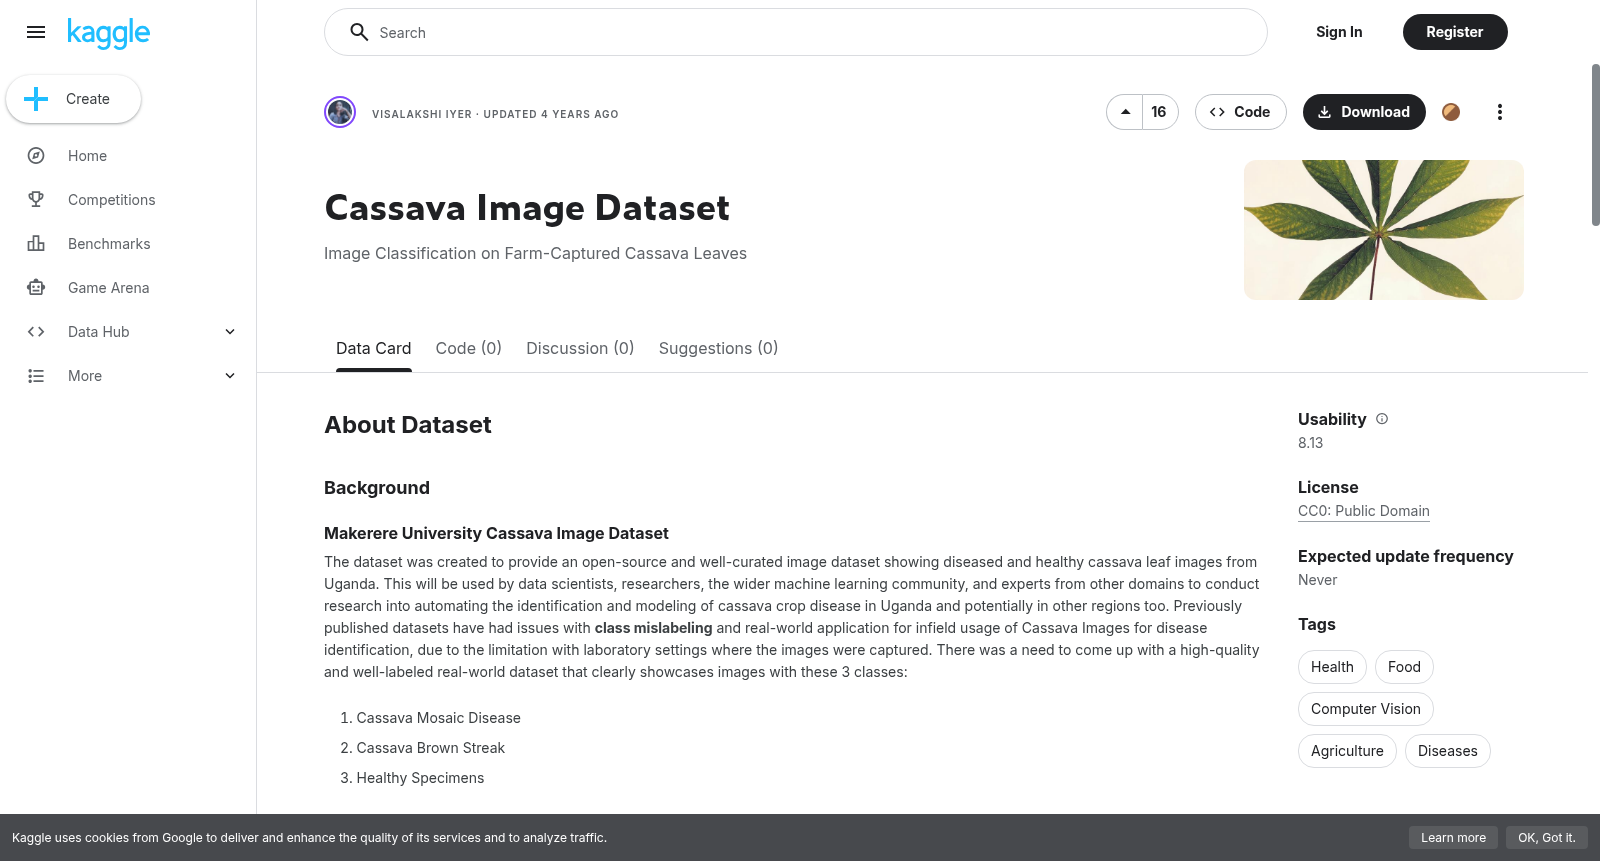This screenshot has height=861, width=1600.
Task: Switch to the Suggestions (0) tab
Action: pyautogui.click(x=718, y=348)
